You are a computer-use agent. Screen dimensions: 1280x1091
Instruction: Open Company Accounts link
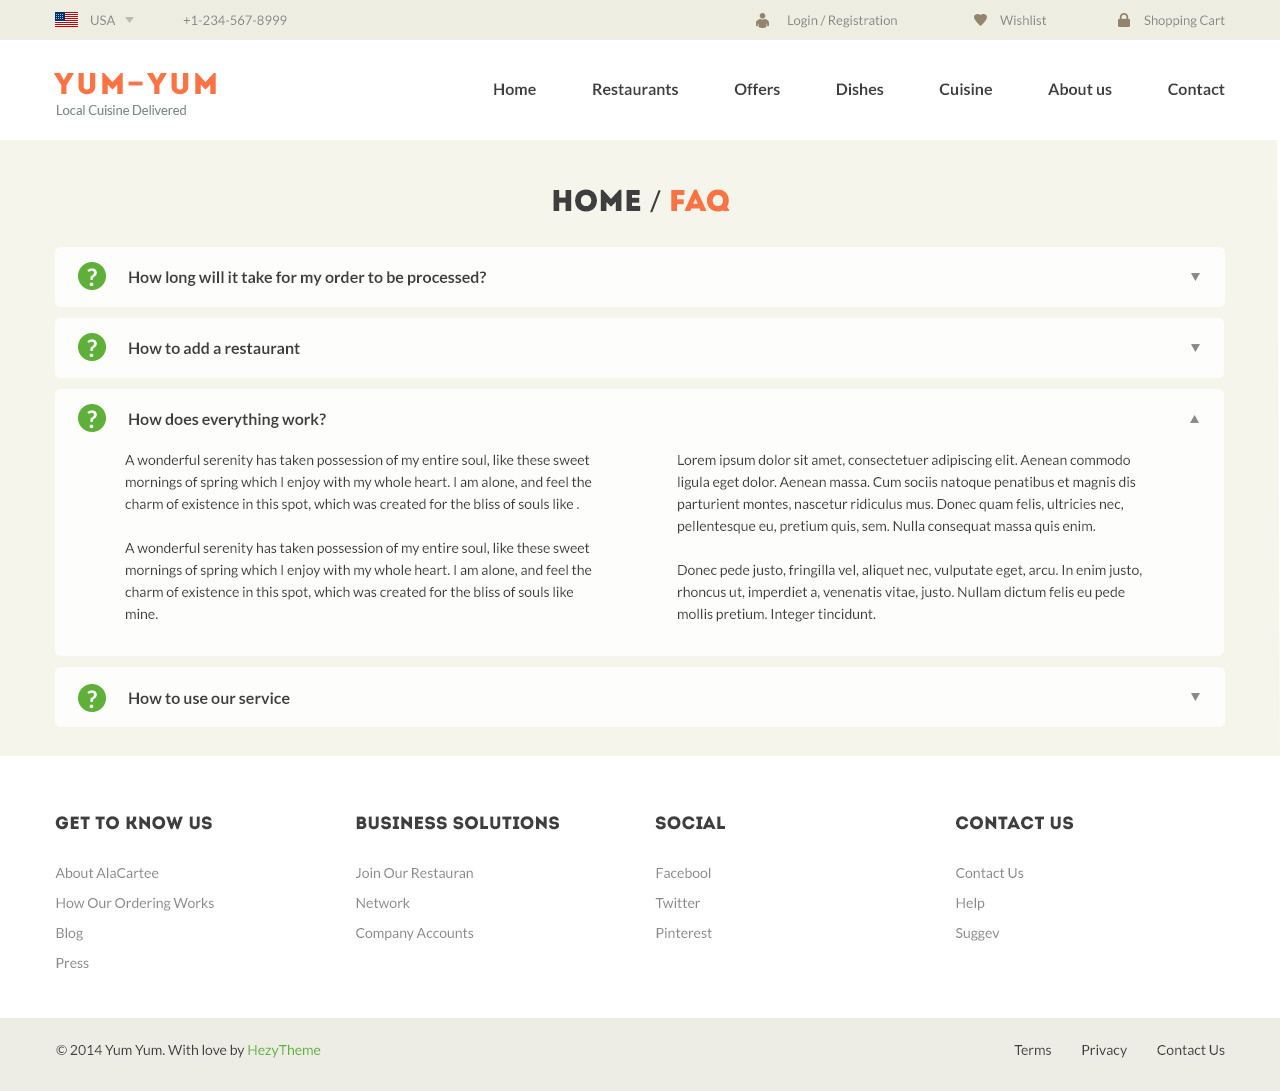(x=414, y=933)
